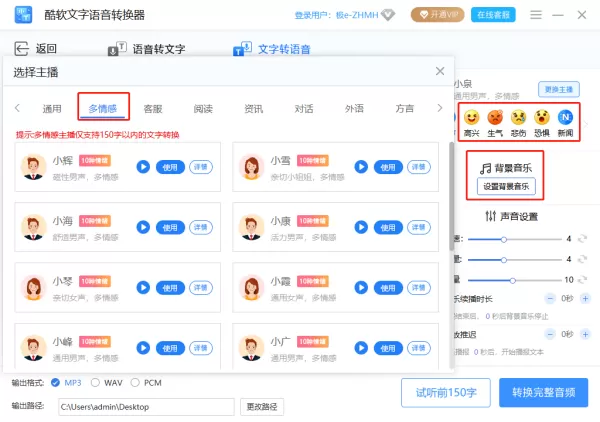Decrease 背景音乐 continue-play duration
600x422 pixels.
tap(550, 298)
